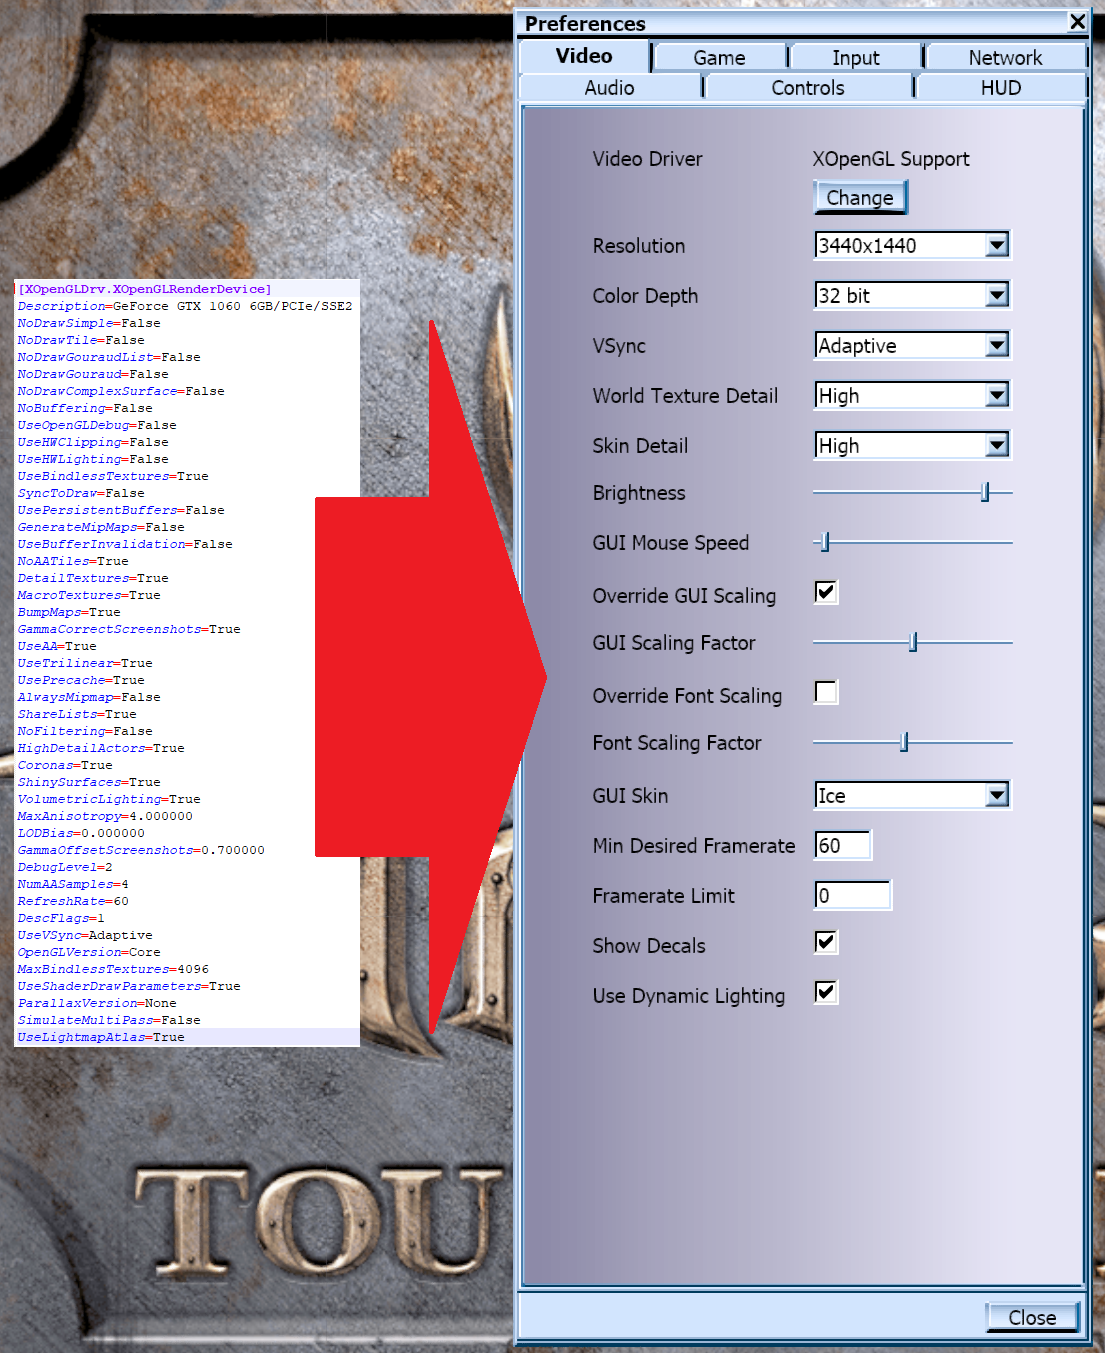Viewport: 1105px width, 1353px height.
Task: Switch to the Audio tab
Action: [x=609, y=88]
